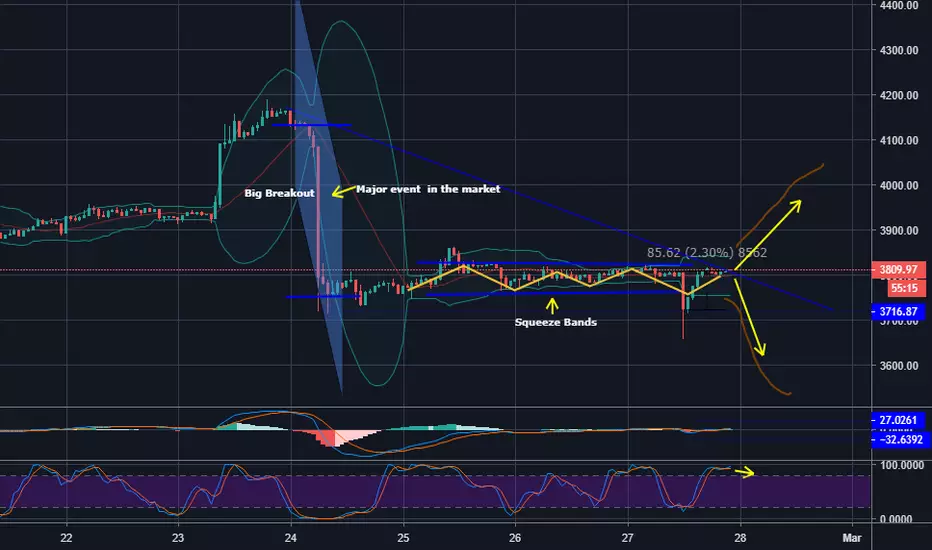
Task: Click the Mar label on time axis
Action: 852,538
